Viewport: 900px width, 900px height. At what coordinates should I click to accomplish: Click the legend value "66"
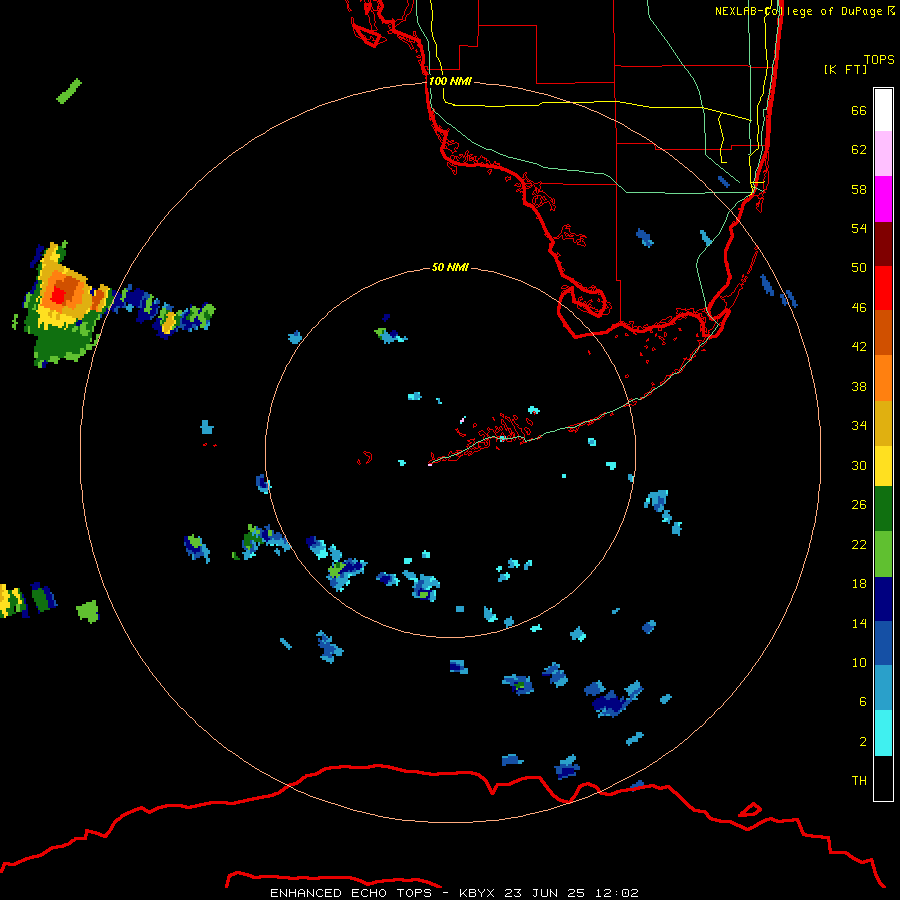coord(859,110)
